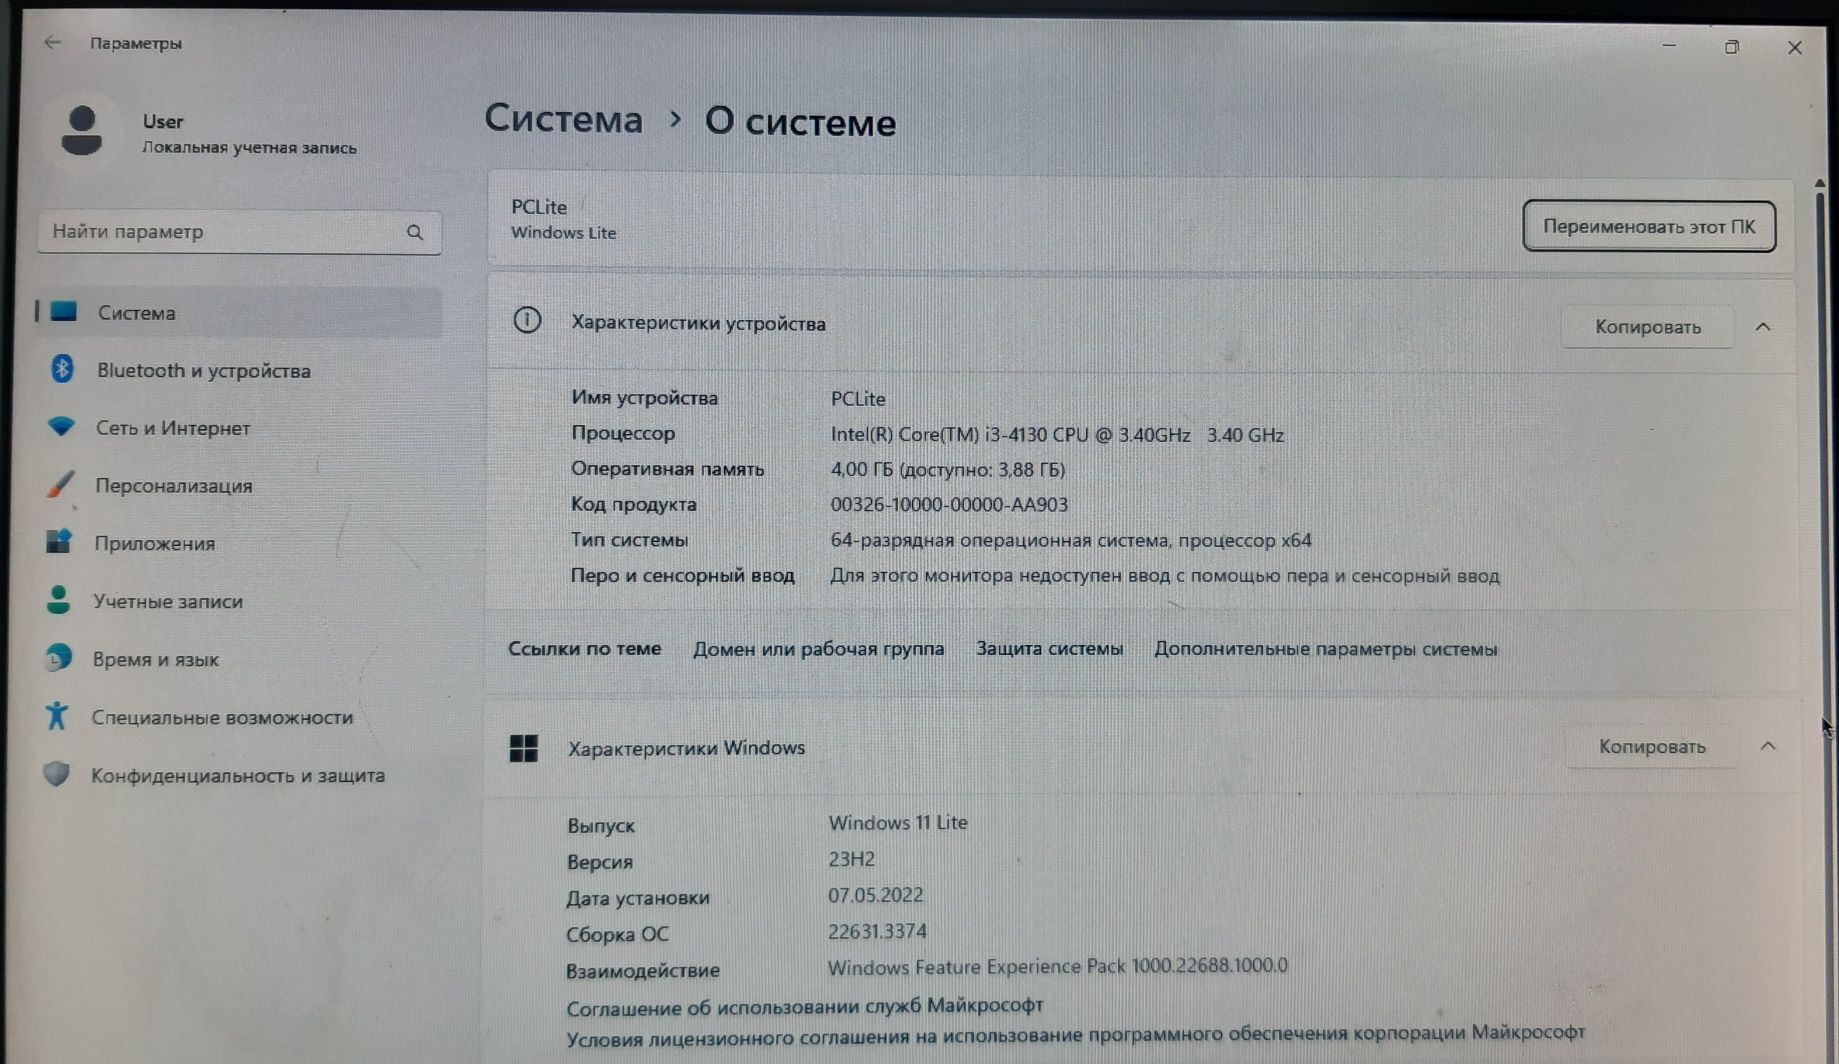Click the search magnifier icon
The image size is (1839, 1064).
click(415, 232)
